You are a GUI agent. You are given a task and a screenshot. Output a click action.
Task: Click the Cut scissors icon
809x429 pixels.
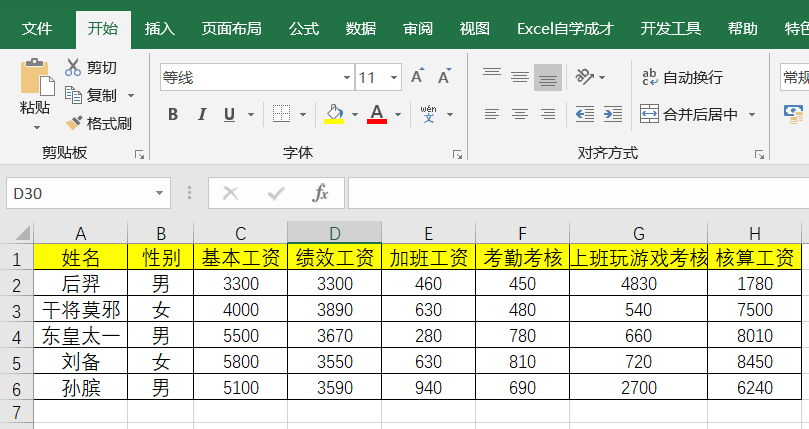[x=73, y=67]
